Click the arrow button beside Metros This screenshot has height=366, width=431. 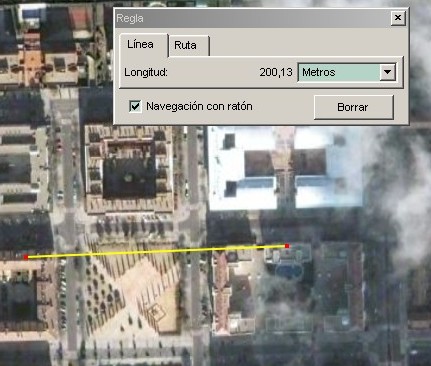pyautogui.click(x=387, y=72)
